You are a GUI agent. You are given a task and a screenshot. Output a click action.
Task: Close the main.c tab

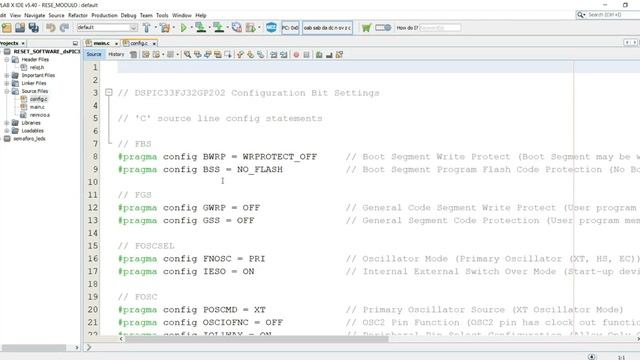point(116,43)
